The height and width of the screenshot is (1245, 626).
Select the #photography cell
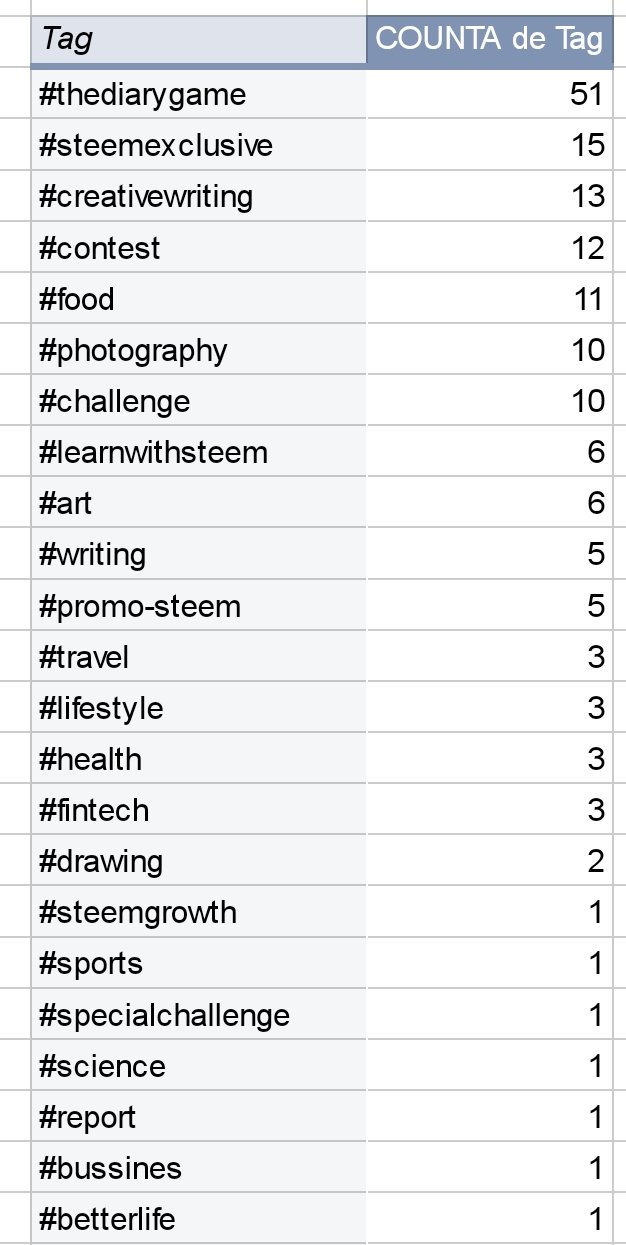point(198,350)
